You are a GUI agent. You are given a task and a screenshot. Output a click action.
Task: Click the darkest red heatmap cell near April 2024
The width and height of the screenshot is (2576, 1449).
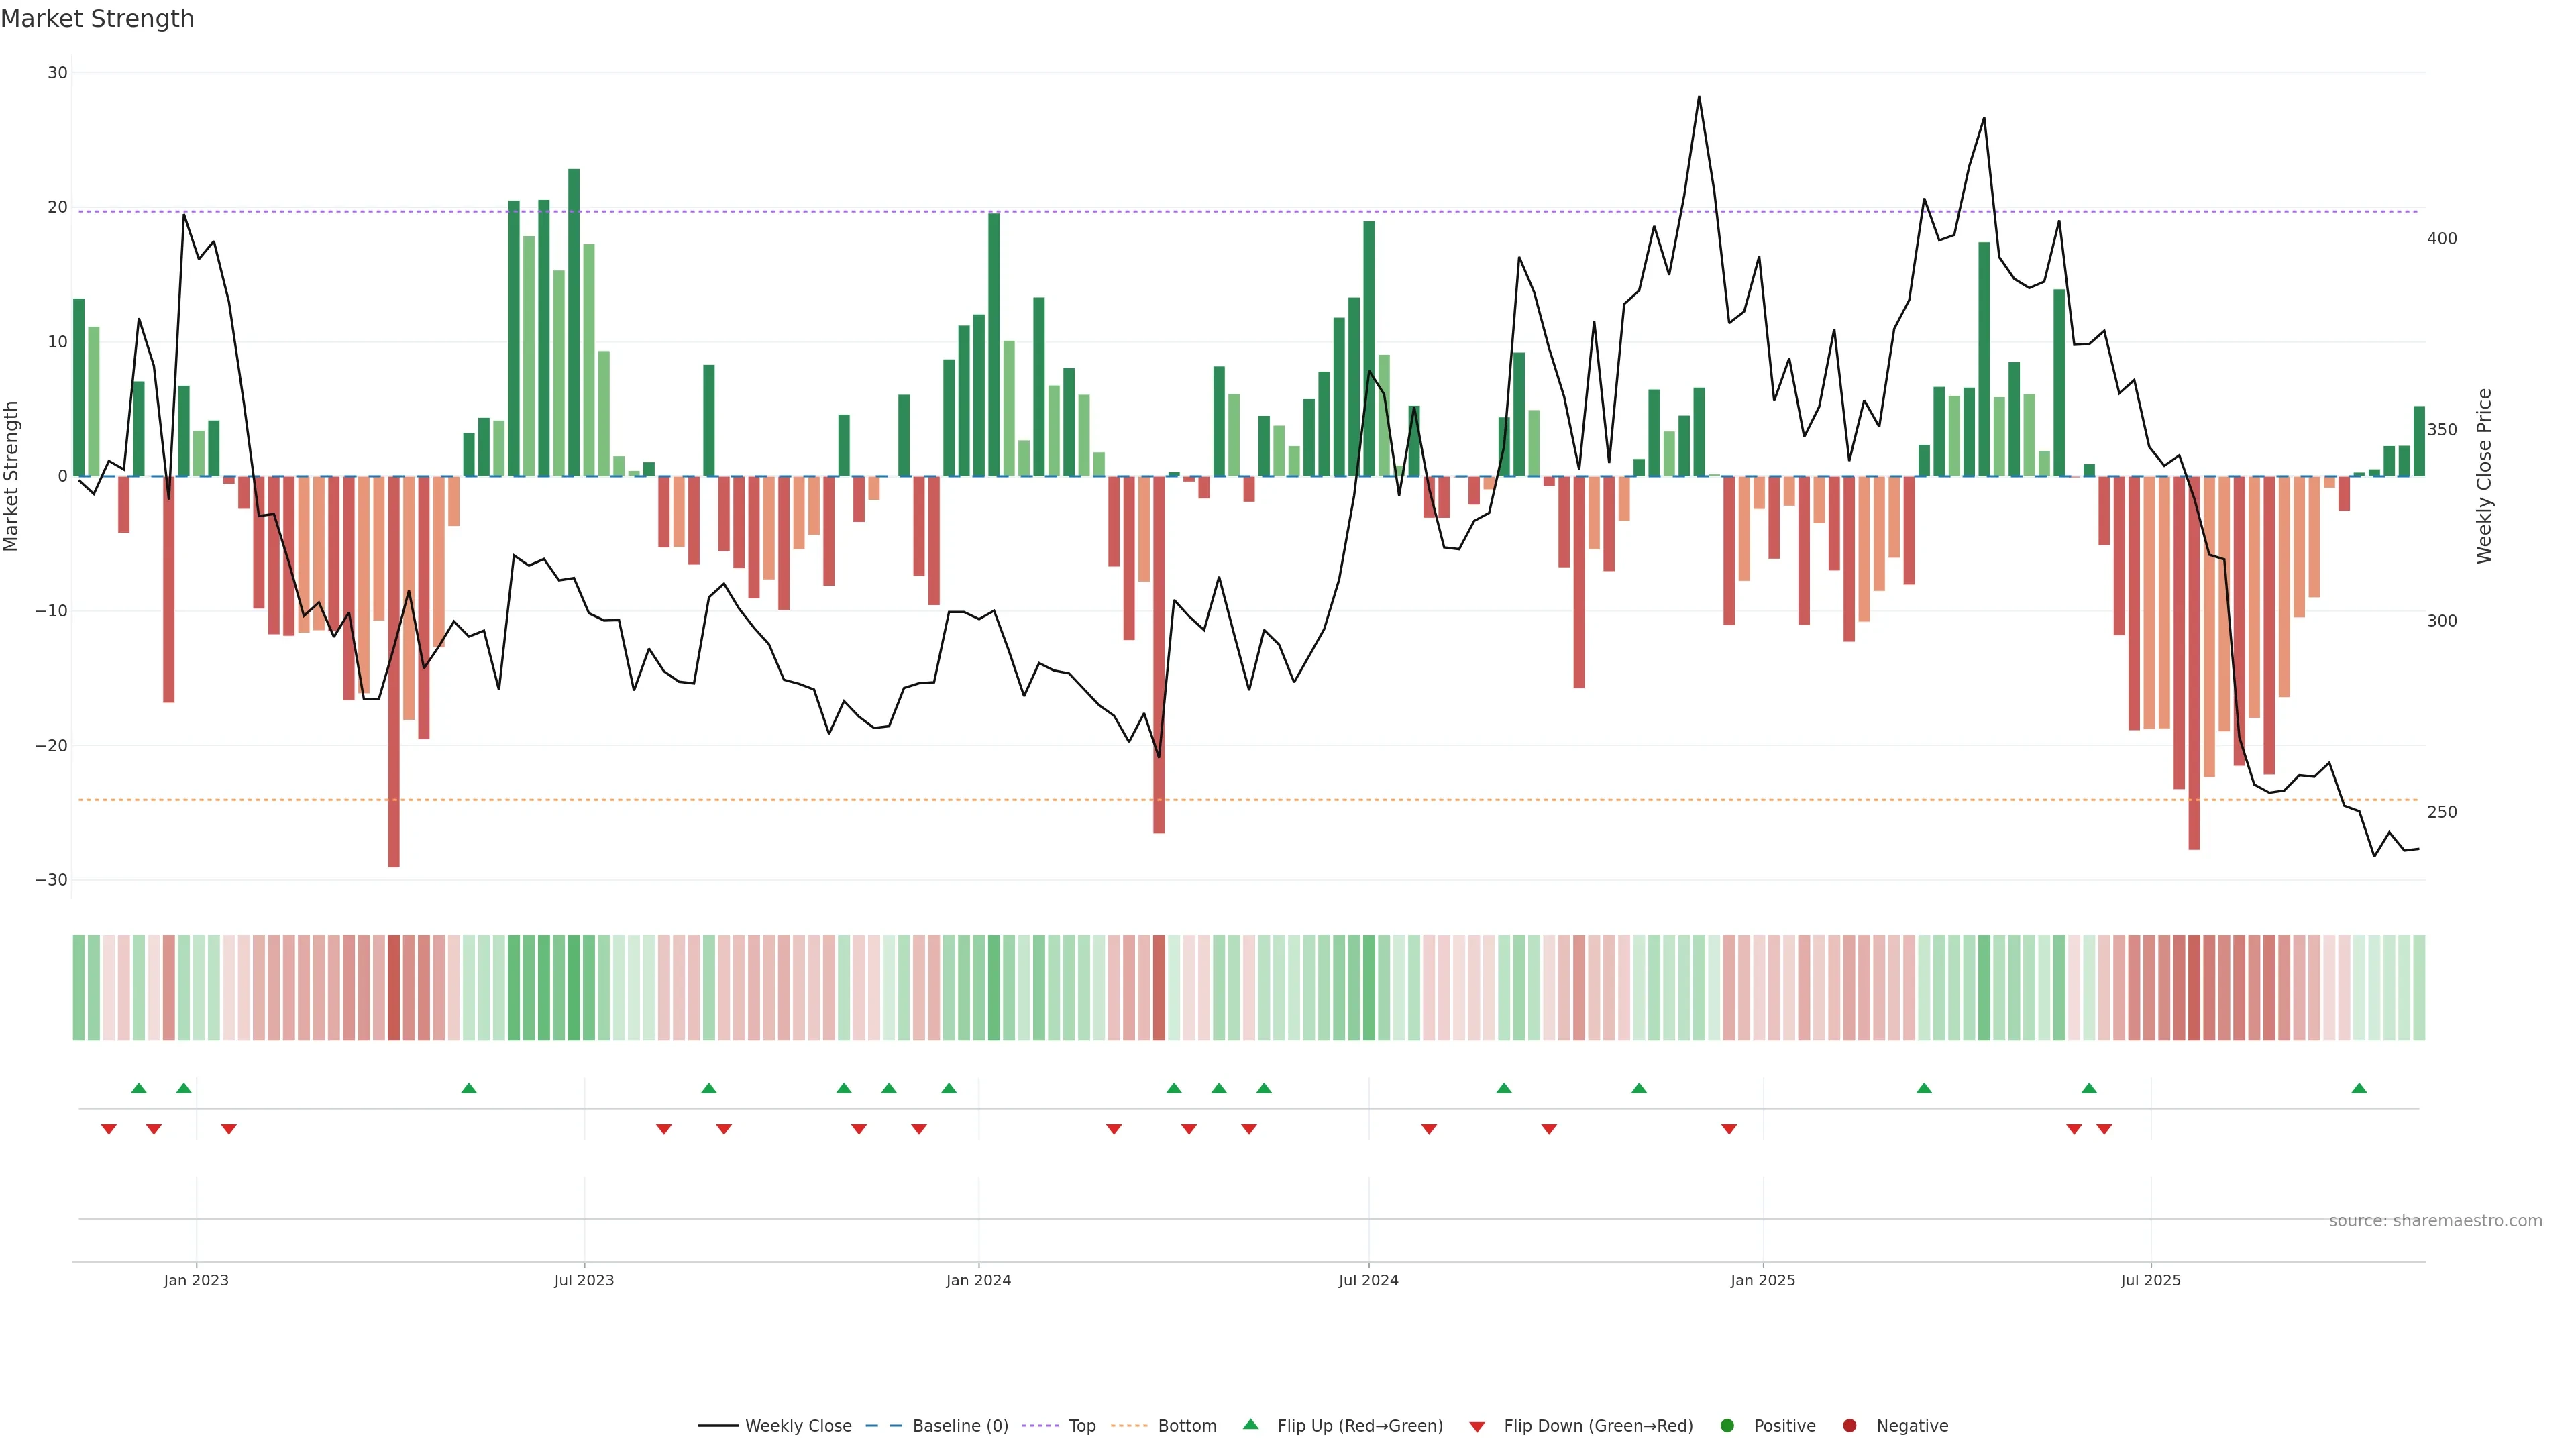tap(1159, 988)
